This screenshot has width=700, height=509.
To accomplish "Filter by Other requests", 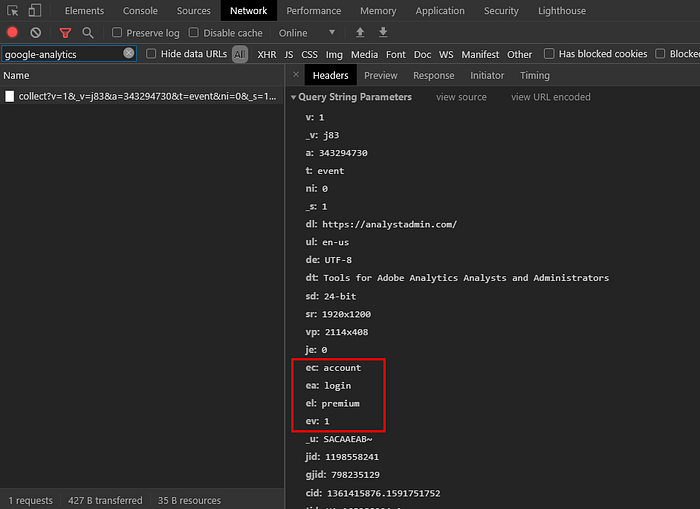I will 519,54.
